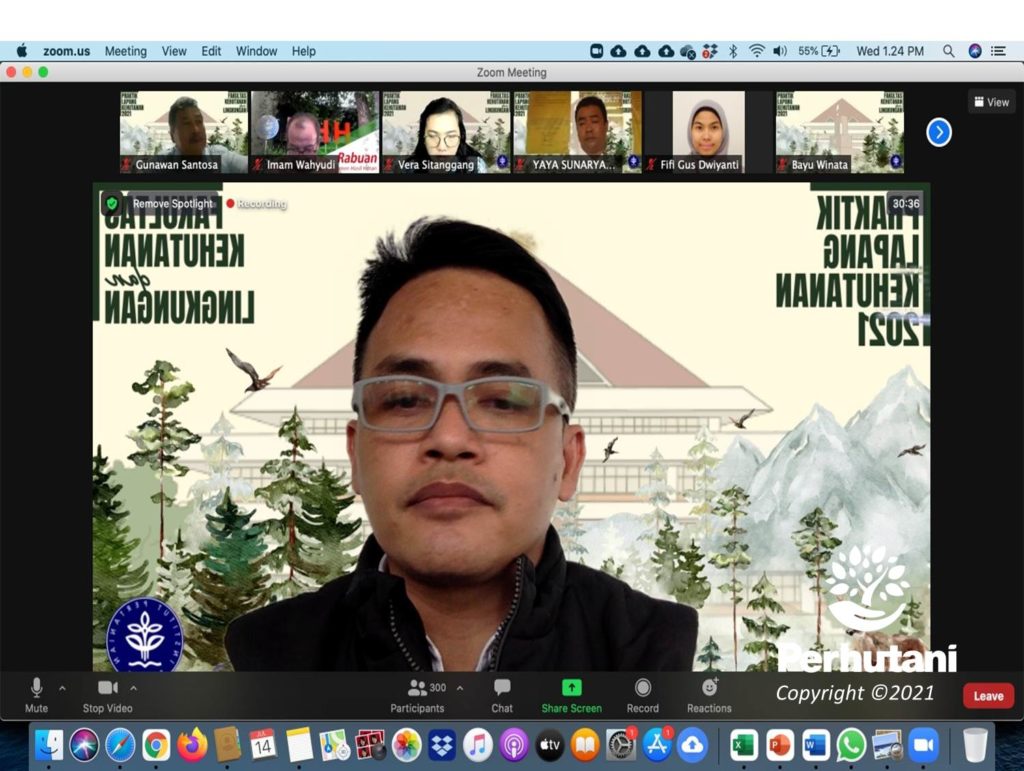Viewport: 1024px width, 771px height.
Task: Click the green encryption shield icon
Action: point(112,203)
